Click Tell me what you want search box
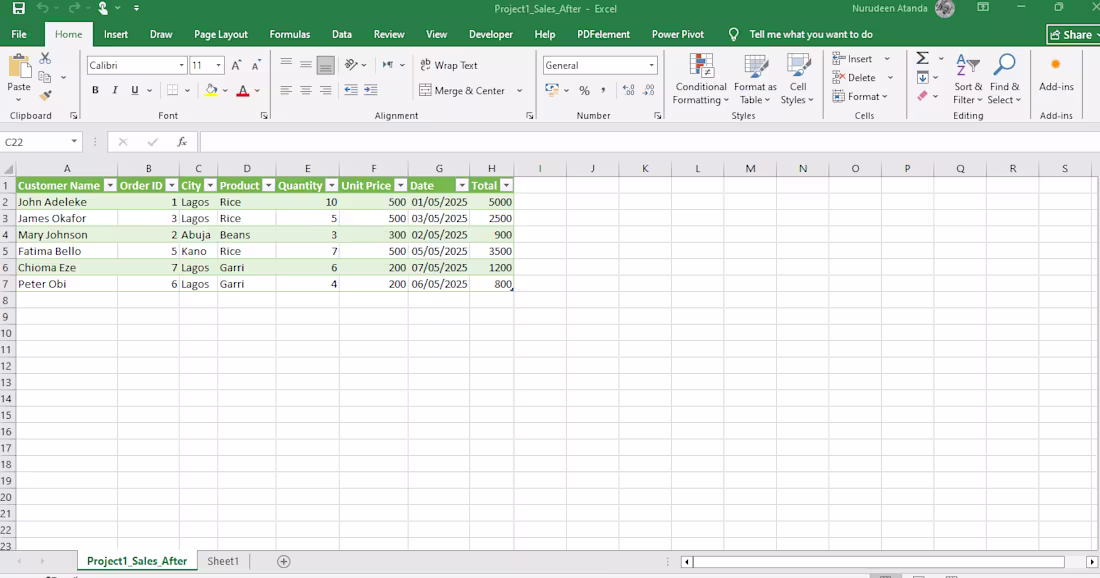The image size is (1100, 578). pyautogui.click(x=811, y=34)
